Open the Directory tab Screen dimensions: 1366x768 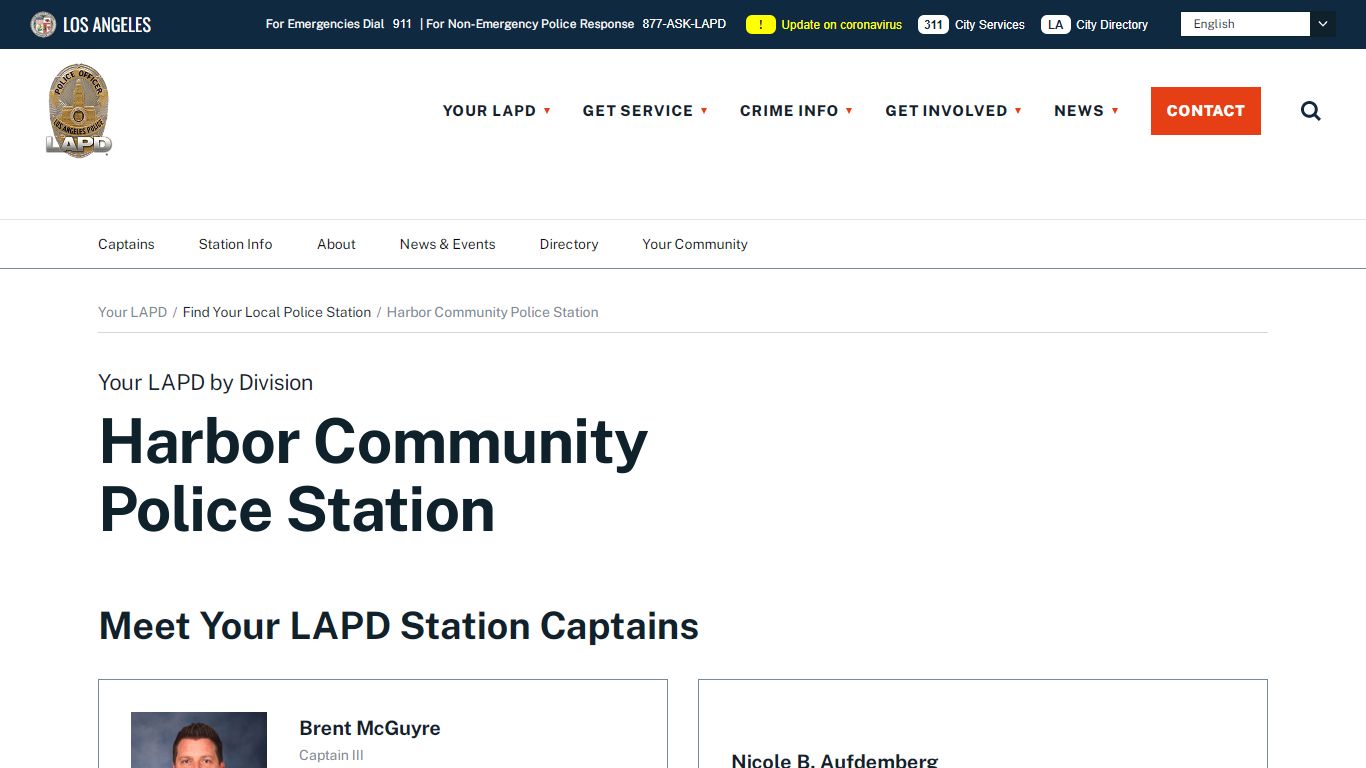click(569, 244)
